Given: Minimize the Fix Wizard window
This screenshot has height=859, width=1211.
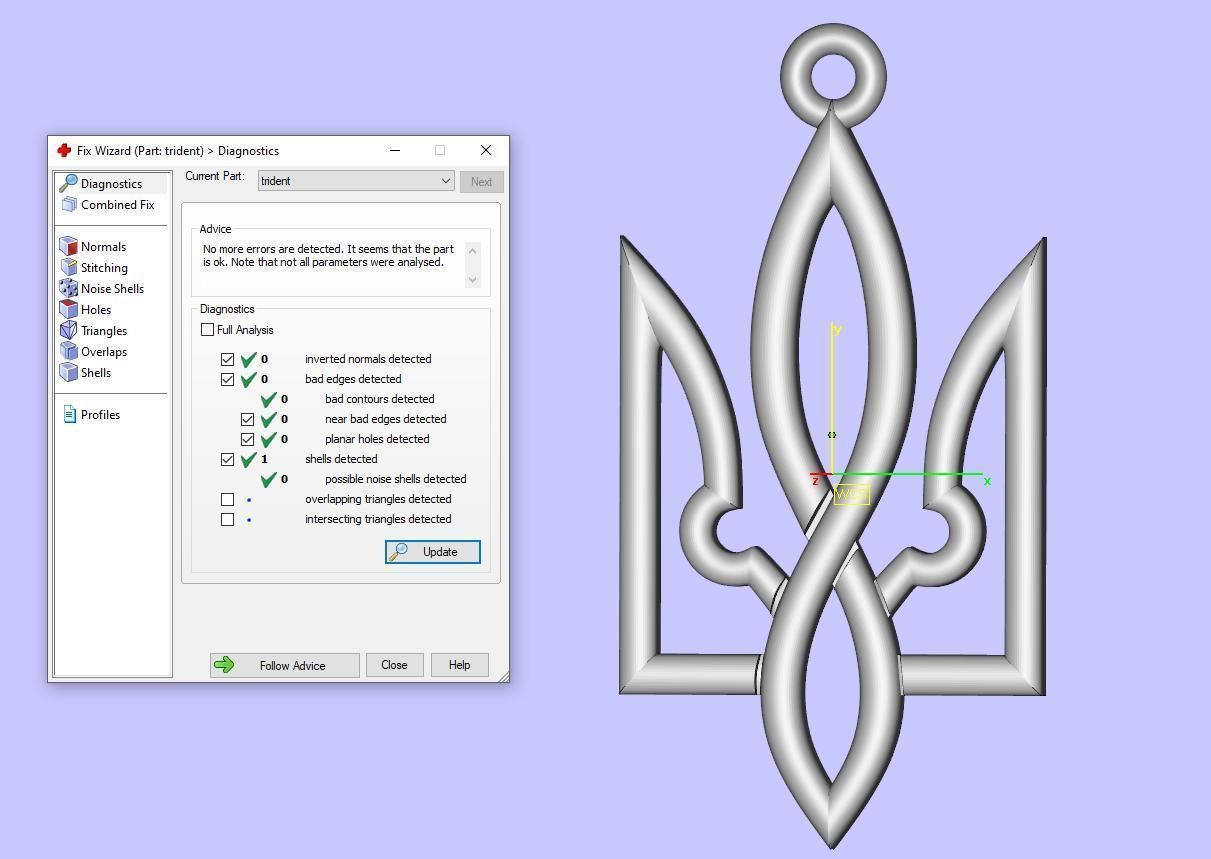Looking at the screenshot, I should (x=395, y=150).
